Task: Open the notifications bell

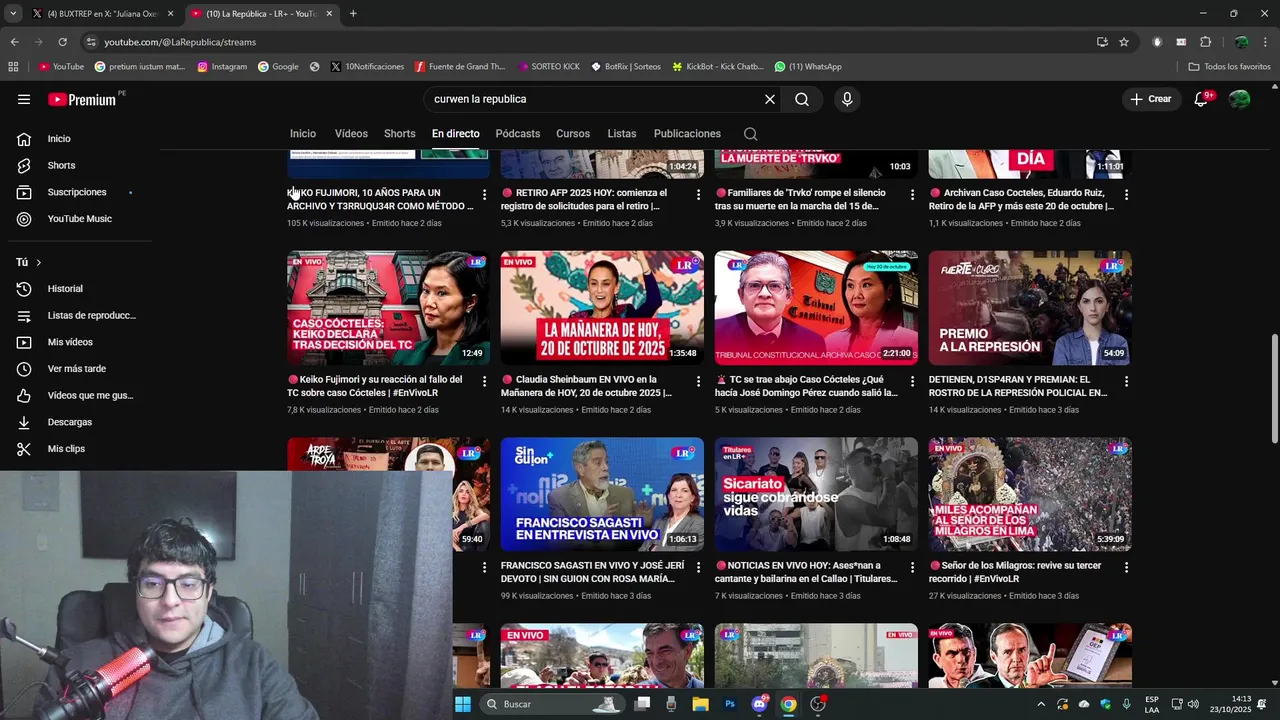Action: pyautogui.click(x=1202, y=99)
